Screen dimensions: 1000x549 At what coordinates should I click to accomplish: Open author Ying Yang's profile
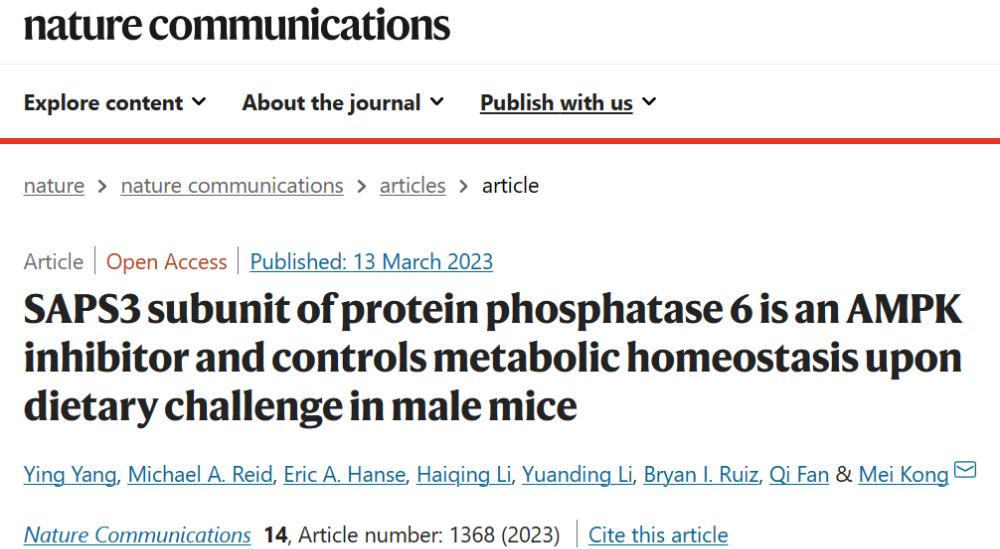[70, 474]
